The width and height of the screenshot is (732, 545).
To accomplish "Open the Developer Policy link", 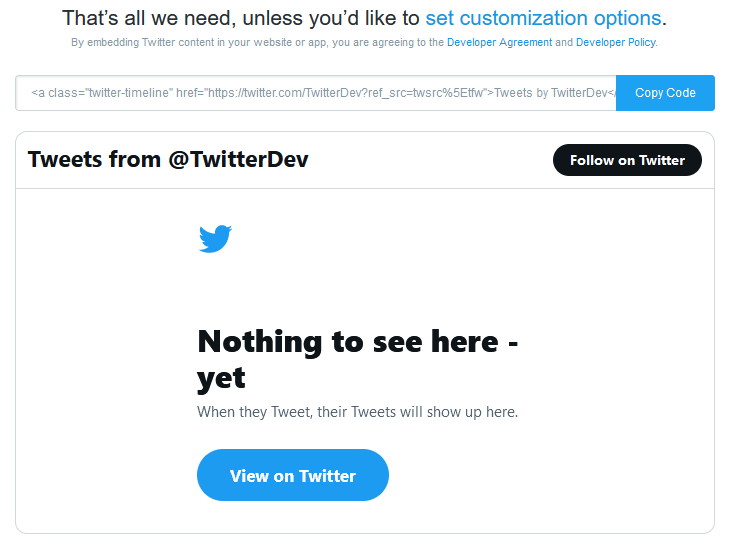I will (616, 43).
